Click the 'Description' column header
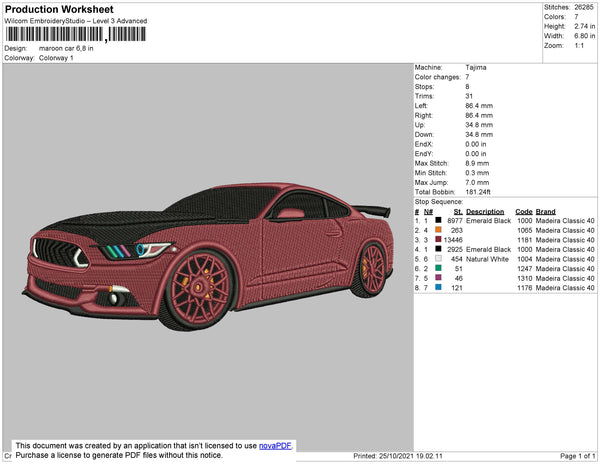 tap(485, 212)
